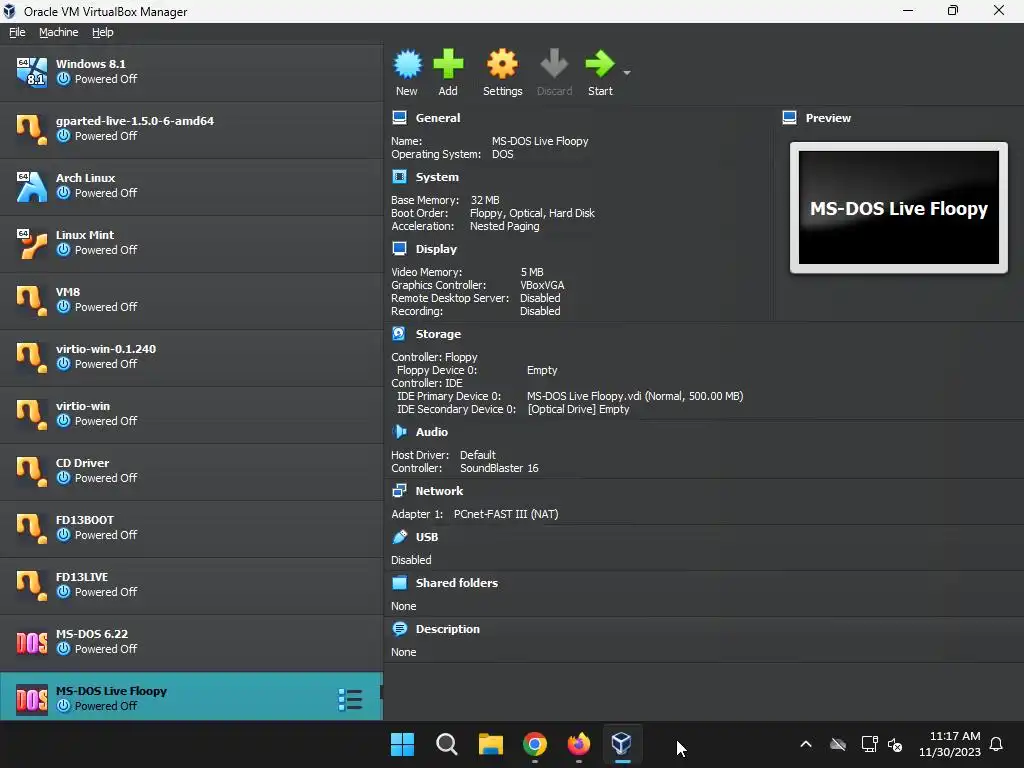
Task: Click the Storage section disk icon
Action: [399, 333]
